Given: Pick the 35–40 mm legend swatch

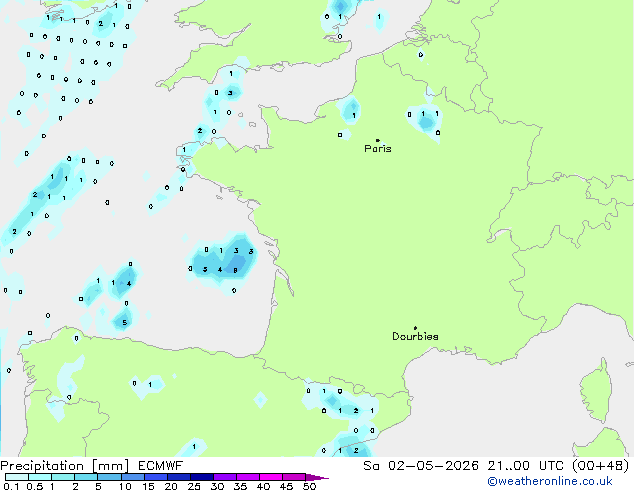Looking at the screenshot, I should (x=247, y=477).
